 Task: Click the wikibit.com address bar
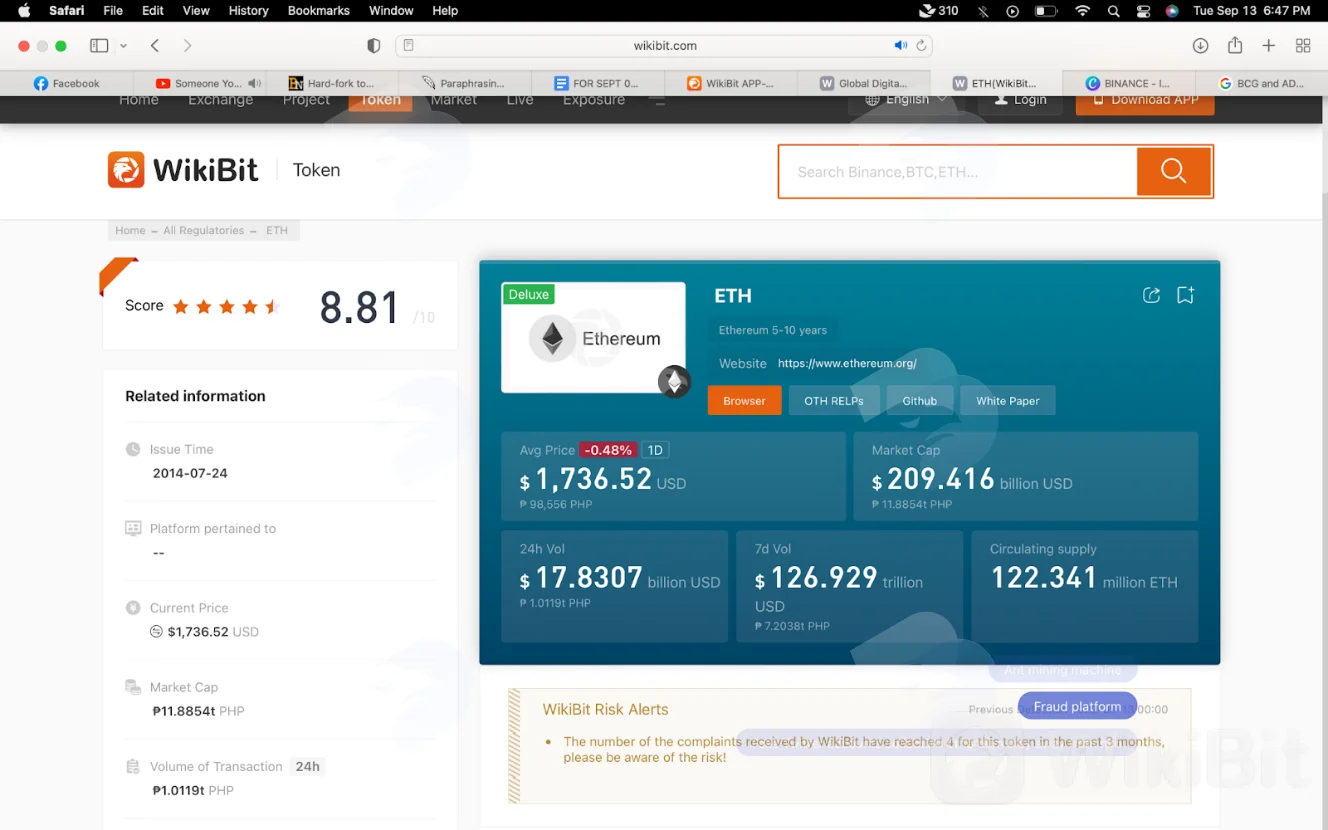(665, 45)
